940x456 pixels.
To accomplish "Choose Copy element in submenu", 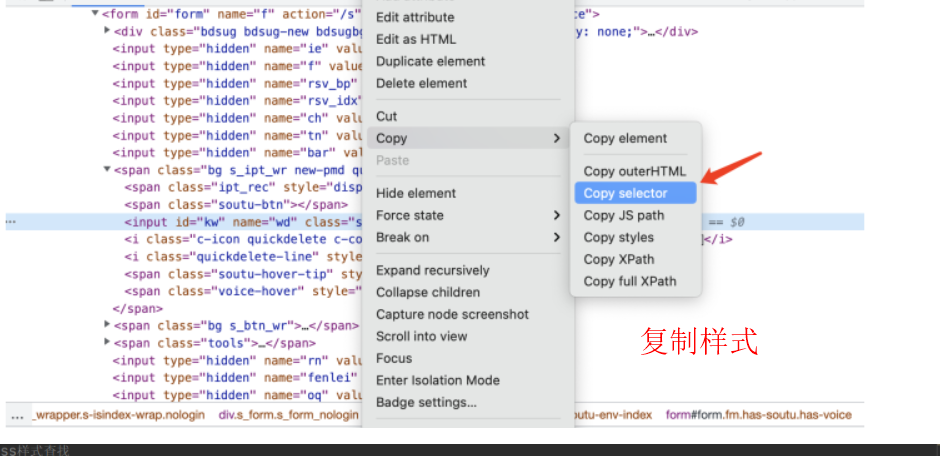I will pyautogui.click(x=625, y=138).
